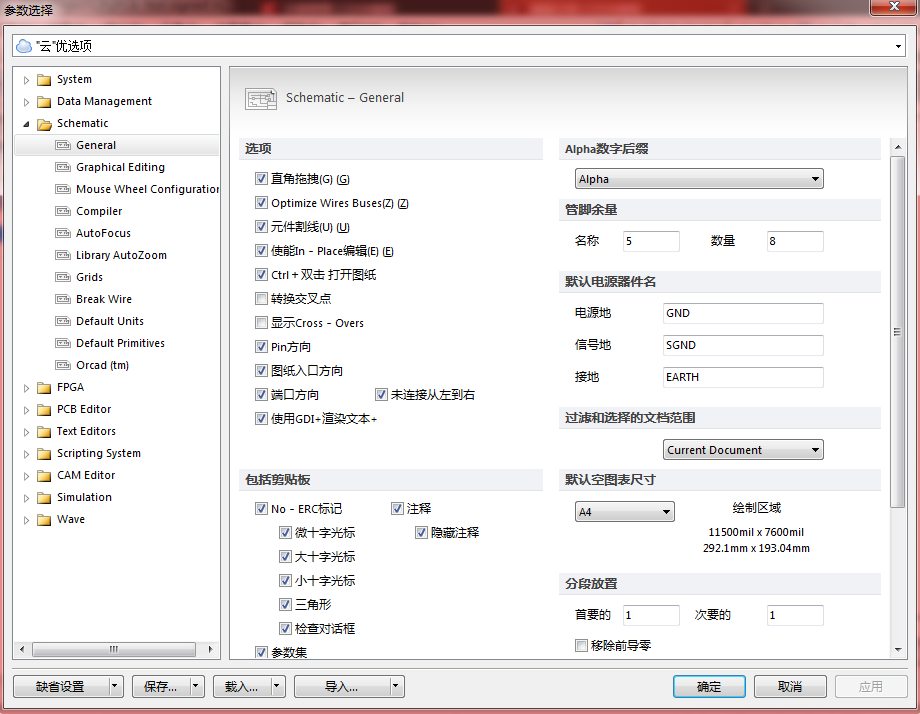Open the Current Document scope dropdown
The width and height of the screenshot is (920, 714).
743,450
